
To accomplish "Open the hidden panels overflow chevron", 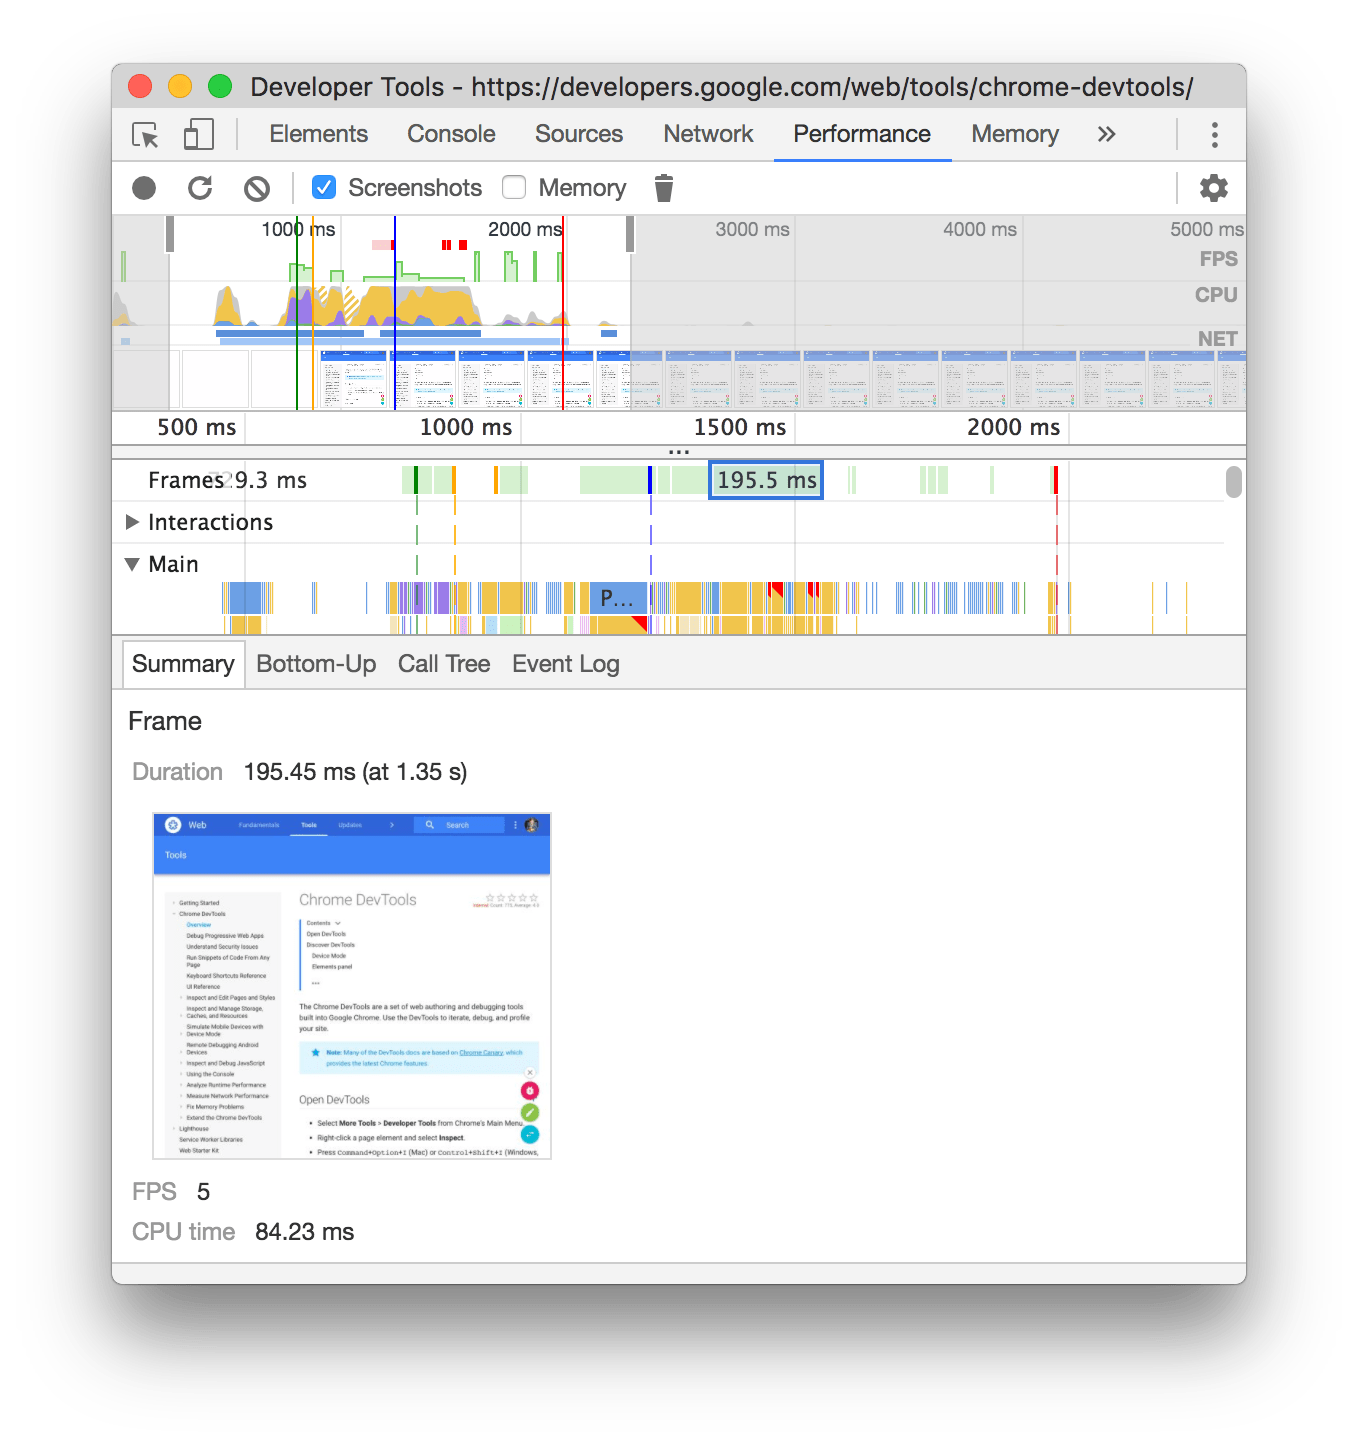I will [1106, 134].
